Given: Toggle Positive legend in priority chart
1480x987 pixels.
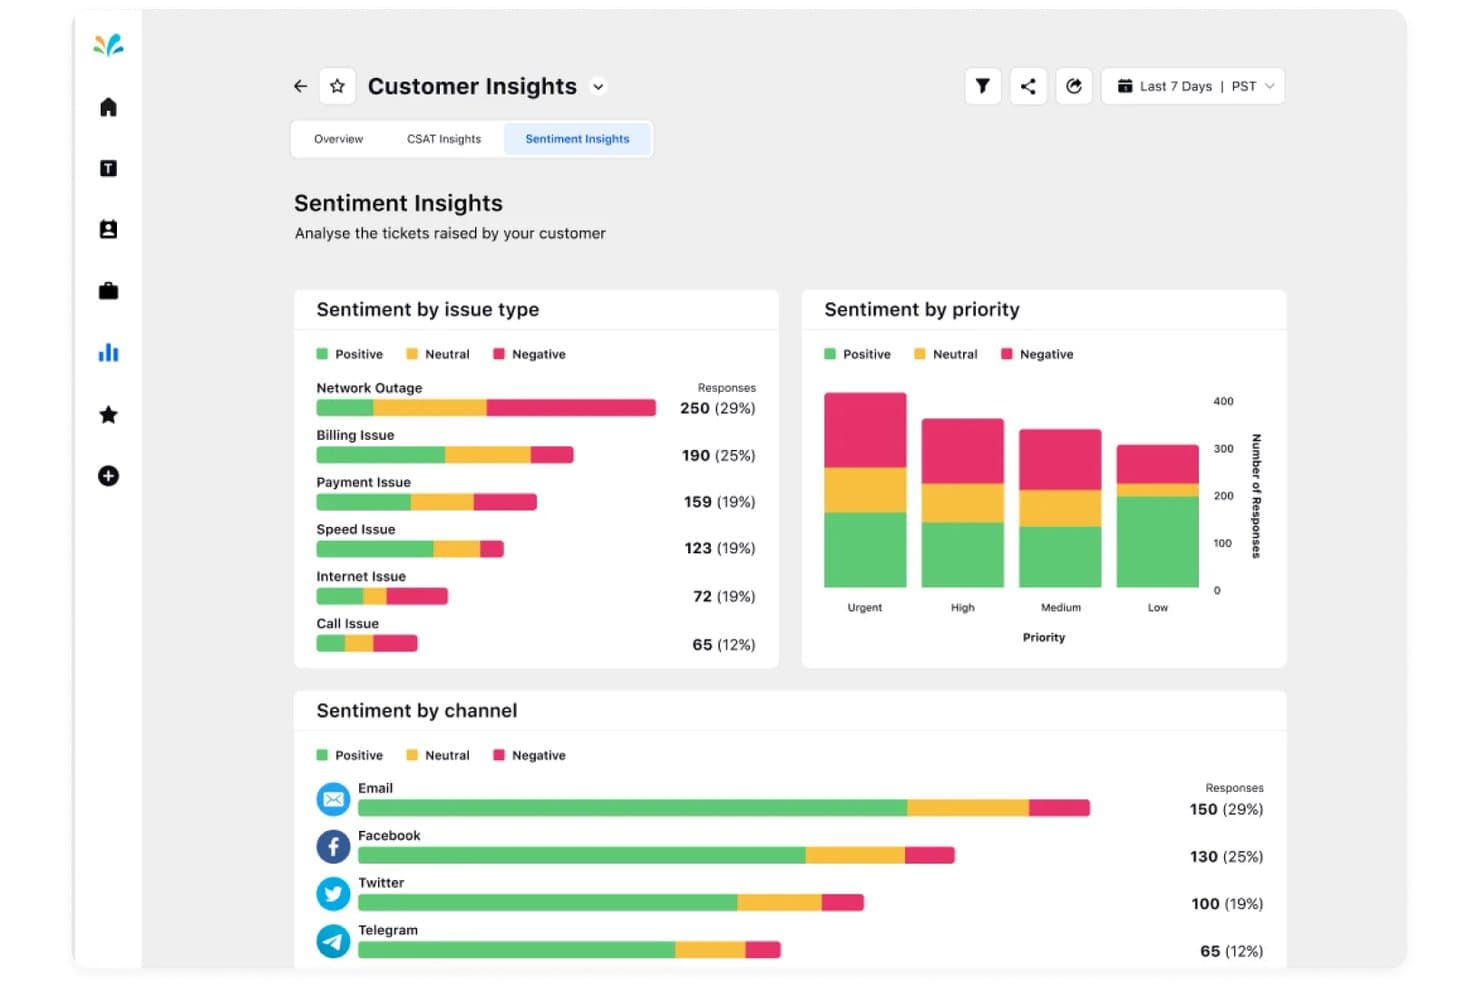Looking at the screenshot, I should (857, 354).
